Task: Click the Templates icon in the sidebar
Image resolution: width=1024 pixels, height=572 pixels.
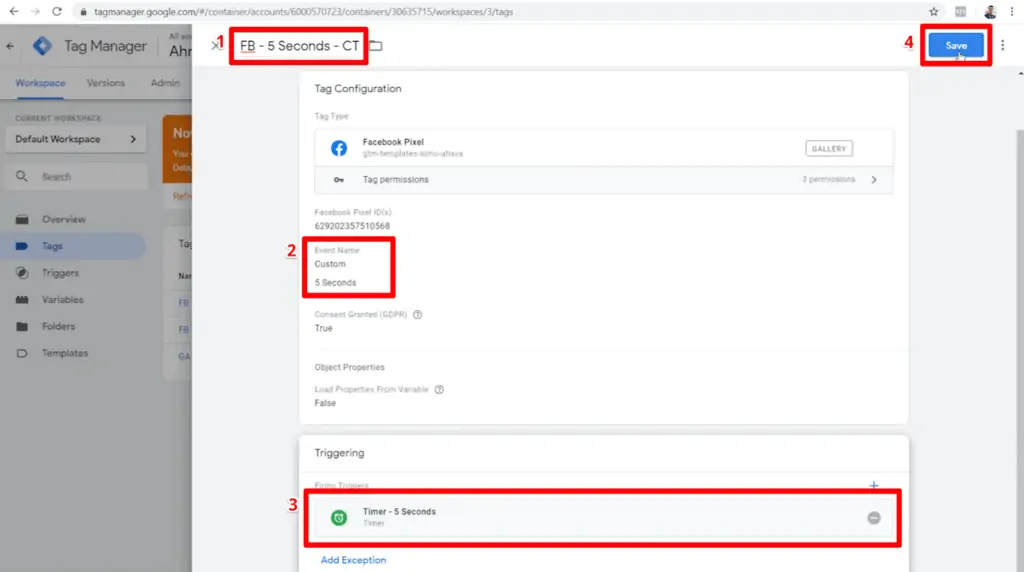Action: [x=22, y=353]
